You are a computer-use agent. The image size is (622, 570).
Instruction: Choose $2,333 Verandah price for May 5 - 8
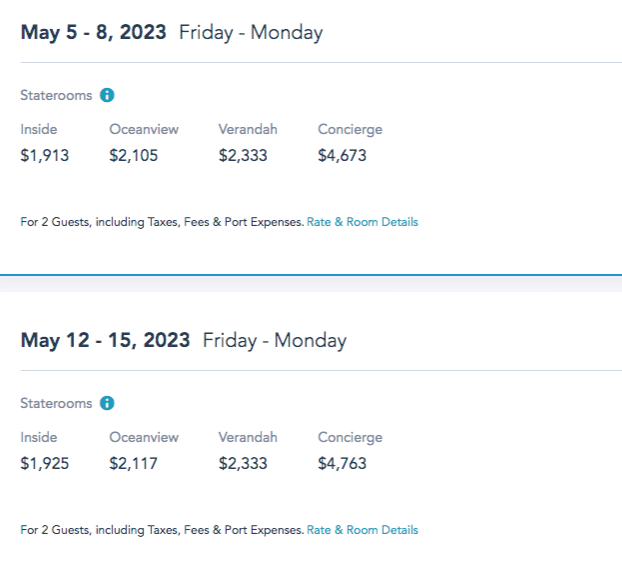pos(243,155)
